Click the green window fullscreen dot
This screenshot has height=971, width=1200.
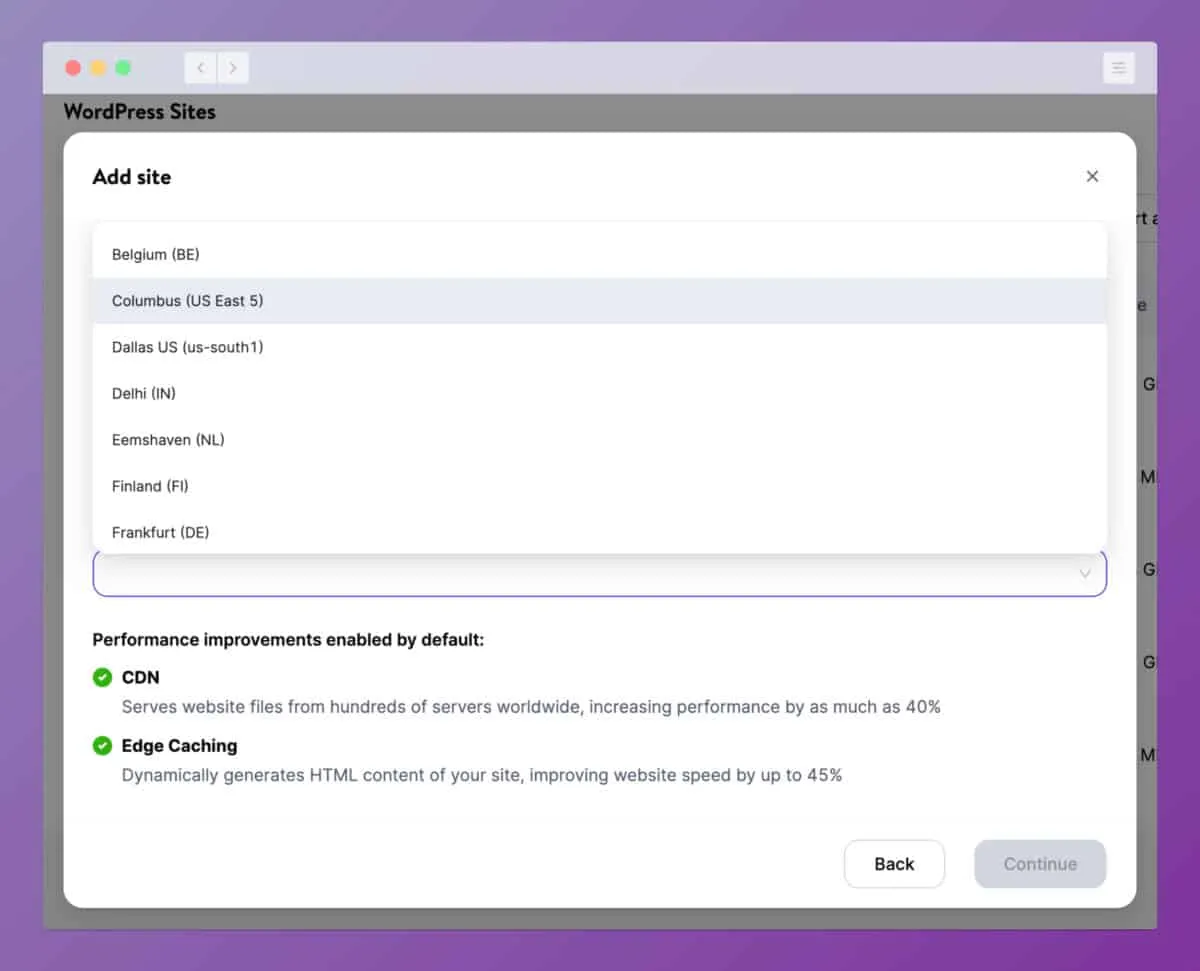123,68
